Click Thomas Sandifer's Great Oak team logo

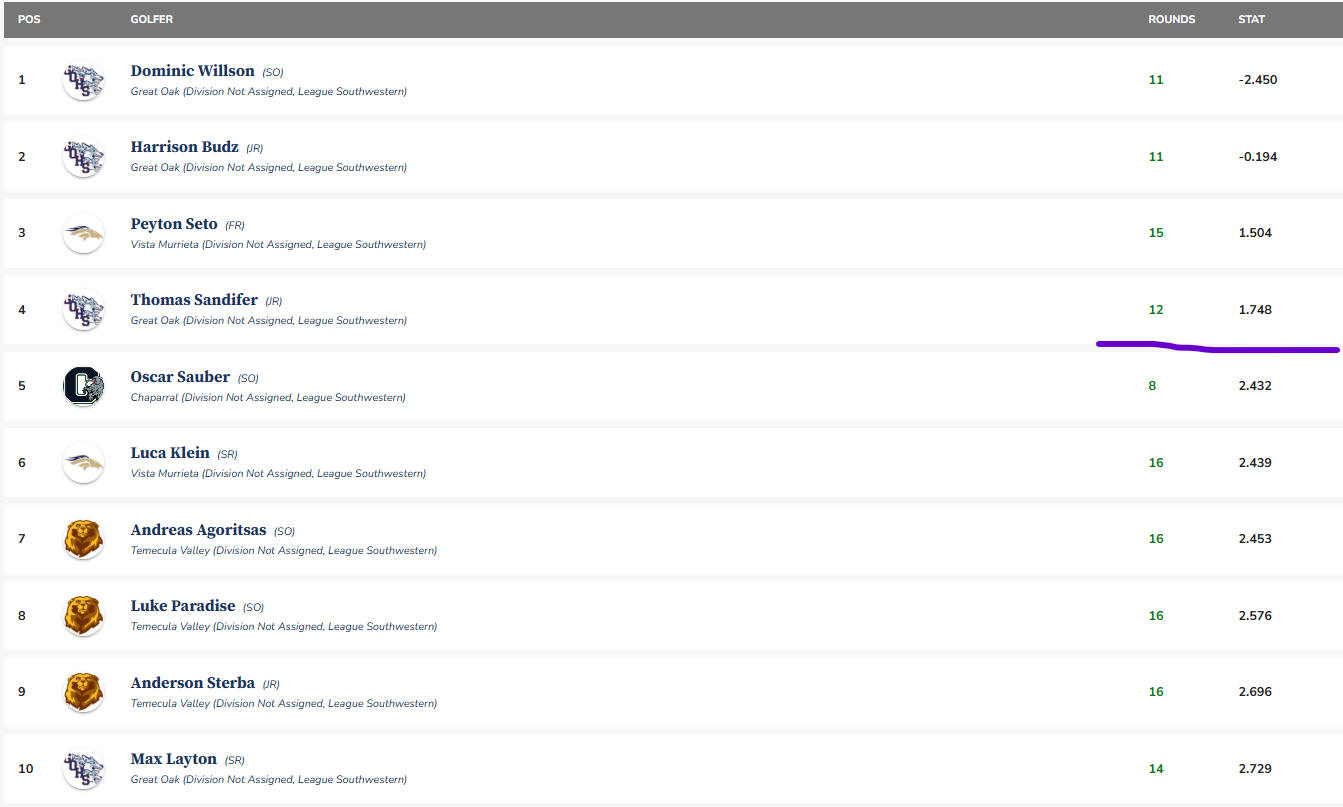click(x=83, y=310)
